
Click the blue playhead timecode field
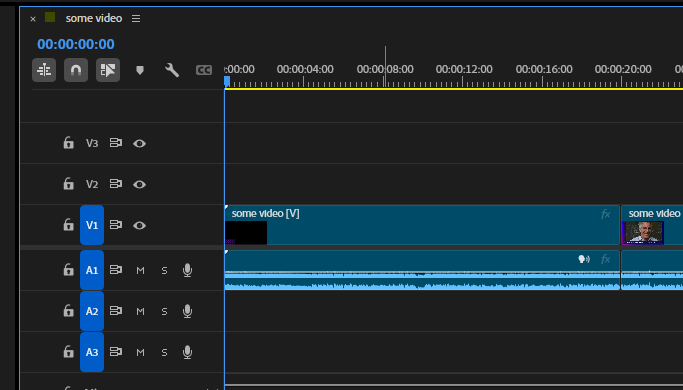click(76, 44)
